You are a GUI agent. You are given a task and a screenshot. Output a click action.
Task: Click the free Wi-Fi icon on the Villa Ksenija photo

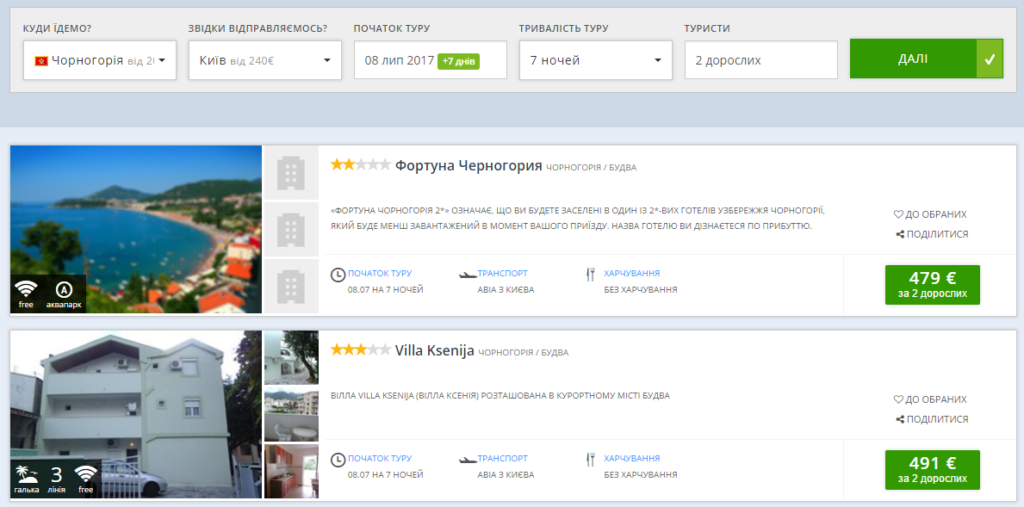(86, 480)
